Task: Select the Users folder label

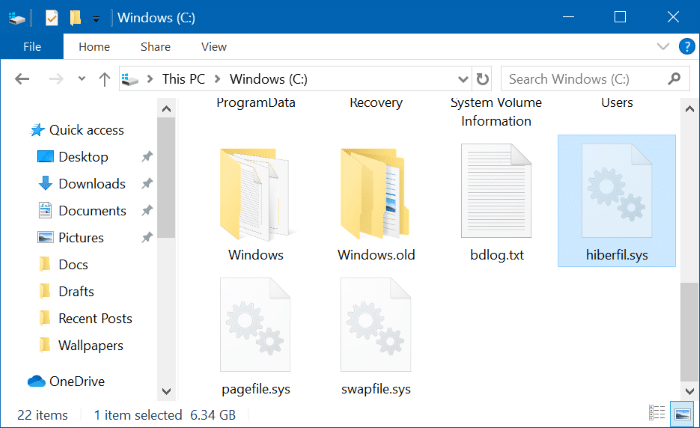Action: point(617,103)
